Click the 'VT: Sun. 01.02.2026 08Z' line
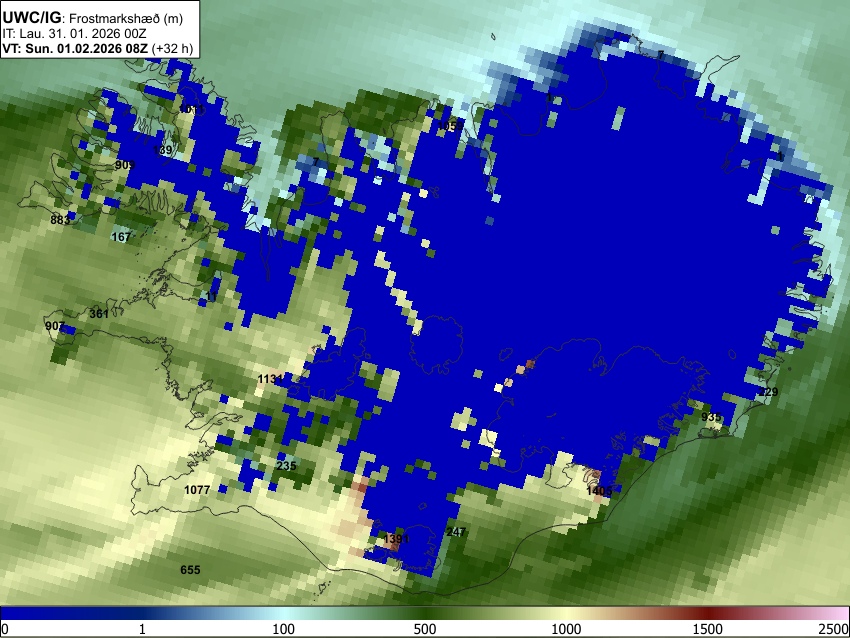The width and height of the screenshot is (850, 638). tap(75, 48)
